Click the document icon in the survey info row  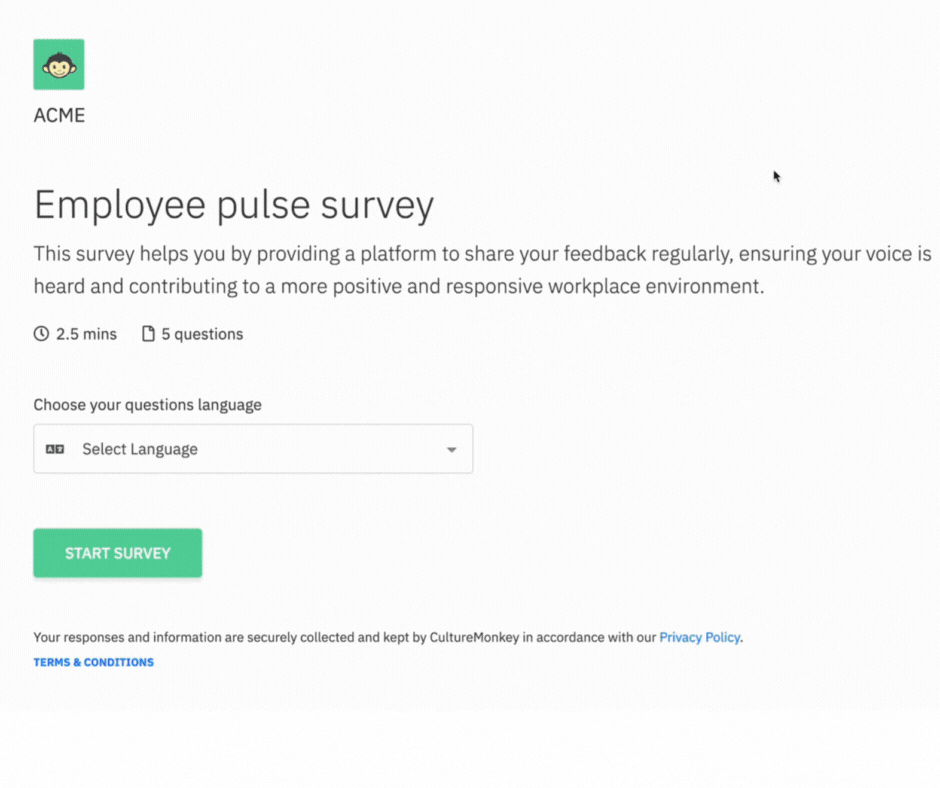pos(149,333)
